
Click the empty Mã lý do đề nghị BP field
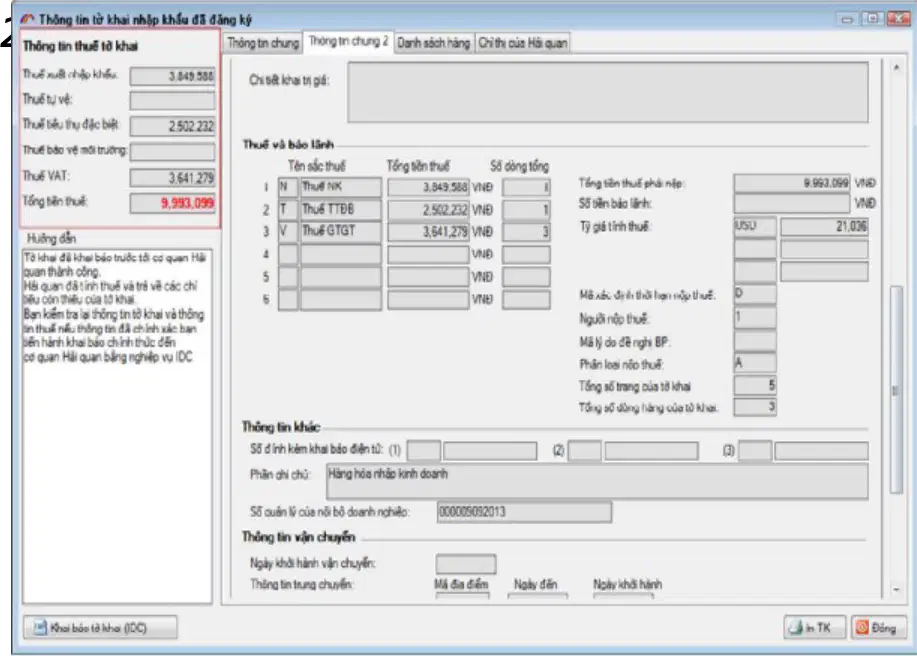click(x=755, y=341)
